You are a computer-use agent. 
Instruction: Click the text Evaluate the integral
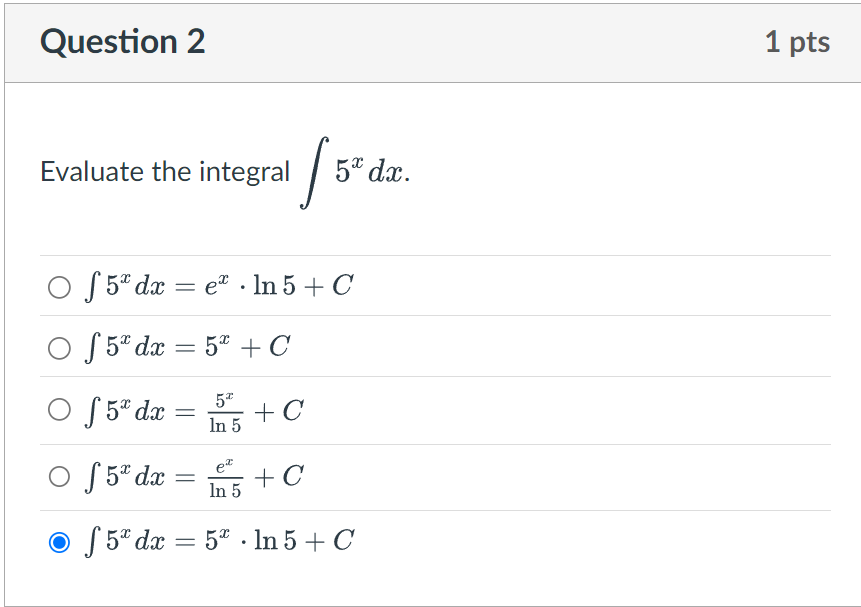[x=163, y=172]
